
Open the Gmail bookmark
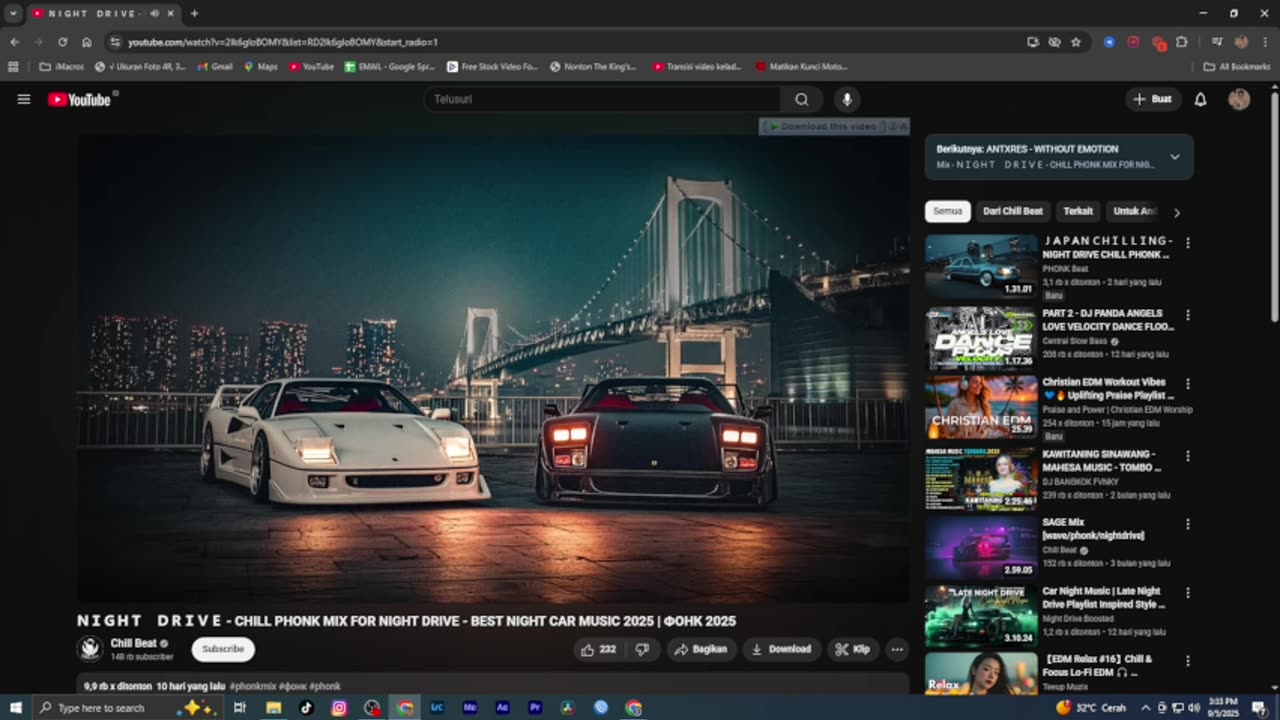click(215, 67)
